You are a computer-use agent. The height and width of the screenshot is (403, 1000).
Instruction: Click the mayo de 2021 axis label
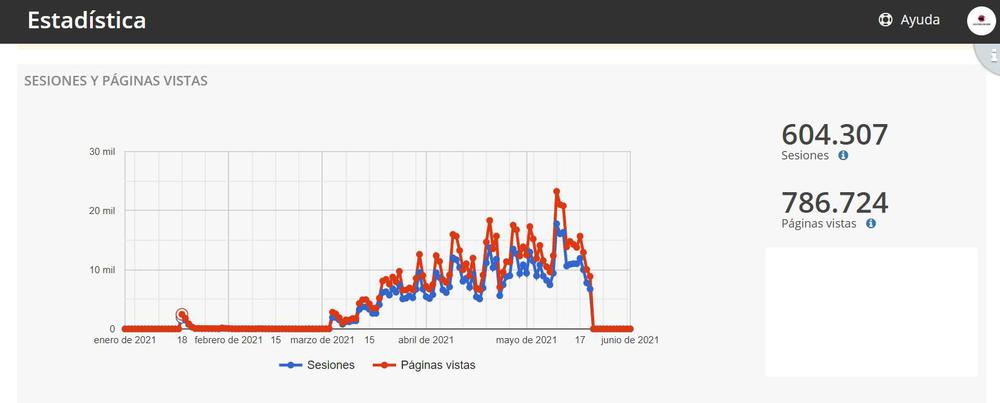[526, 340]
